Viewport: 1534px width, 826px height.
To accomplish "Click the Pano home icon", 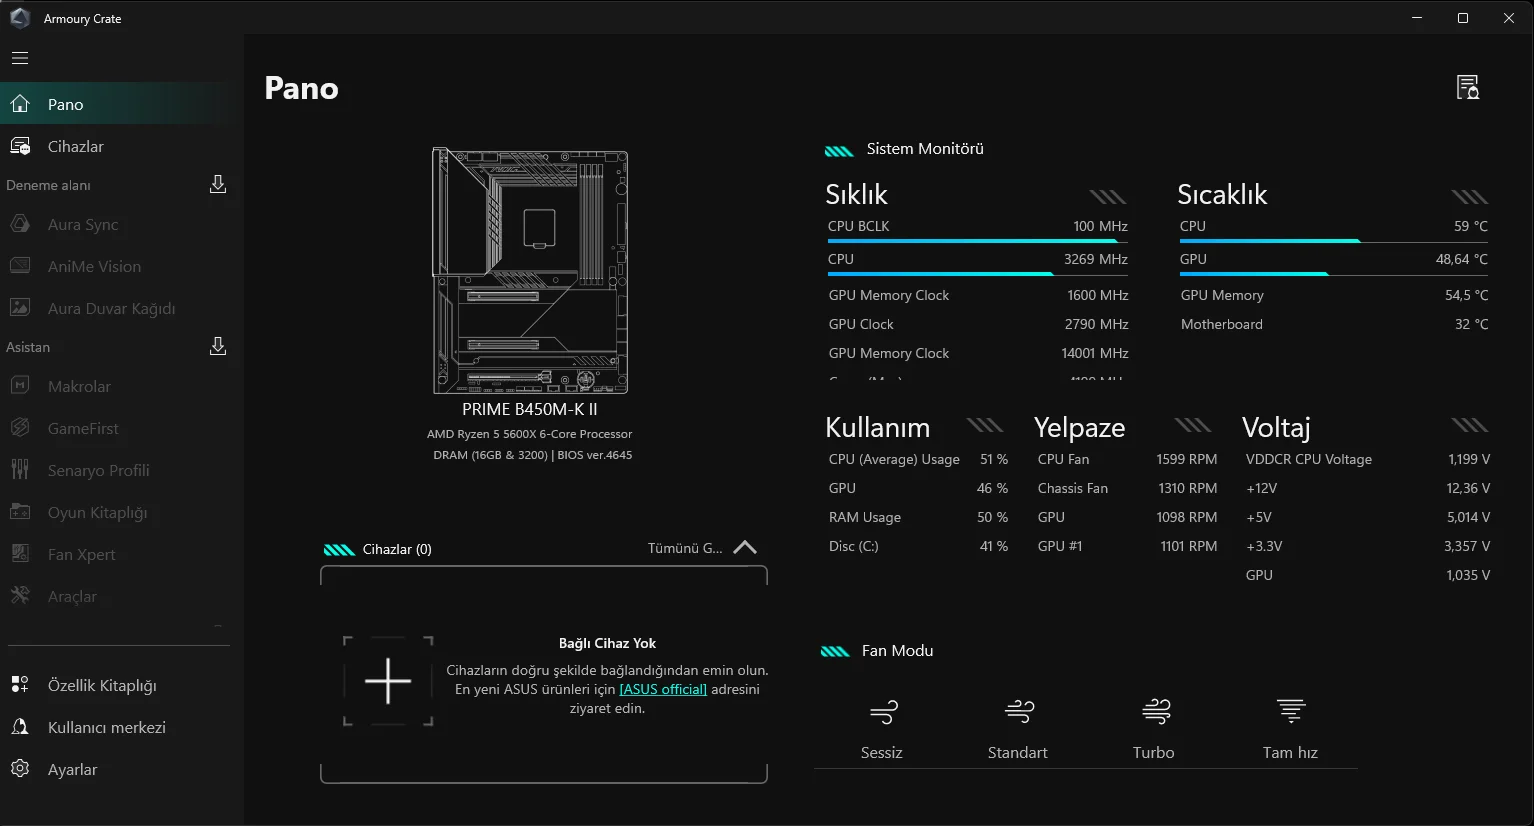I will (20, 104).
